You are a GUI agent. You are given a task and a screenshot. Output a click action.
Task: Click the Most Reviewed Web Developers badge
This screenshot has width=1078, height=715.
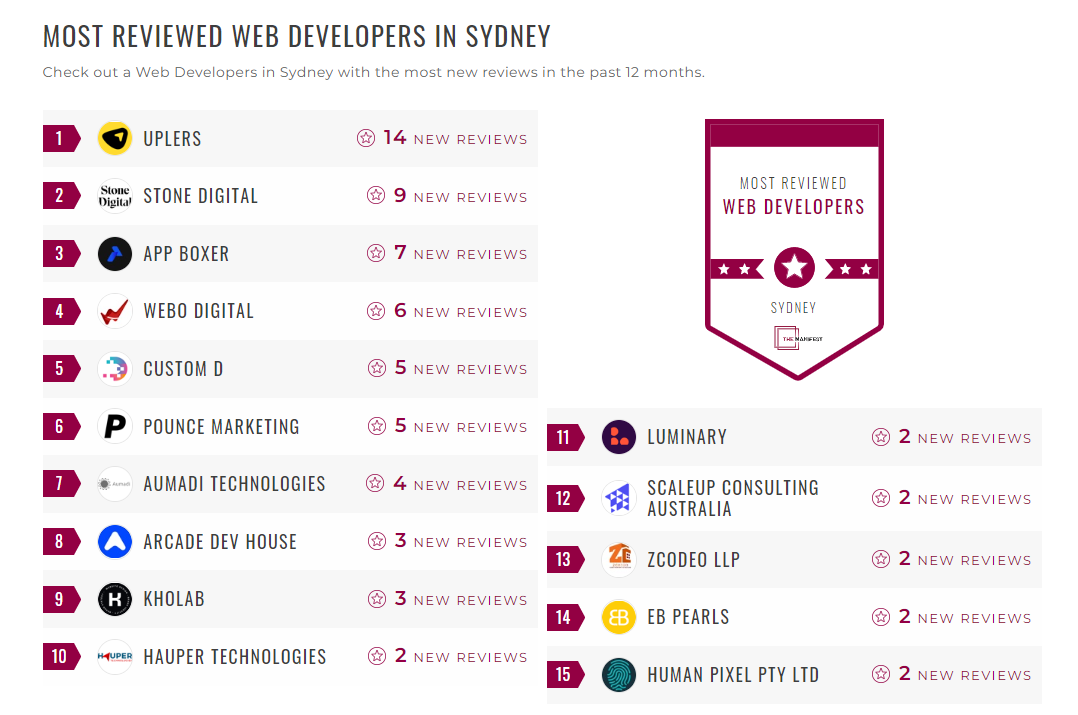(x=794, y=248)
